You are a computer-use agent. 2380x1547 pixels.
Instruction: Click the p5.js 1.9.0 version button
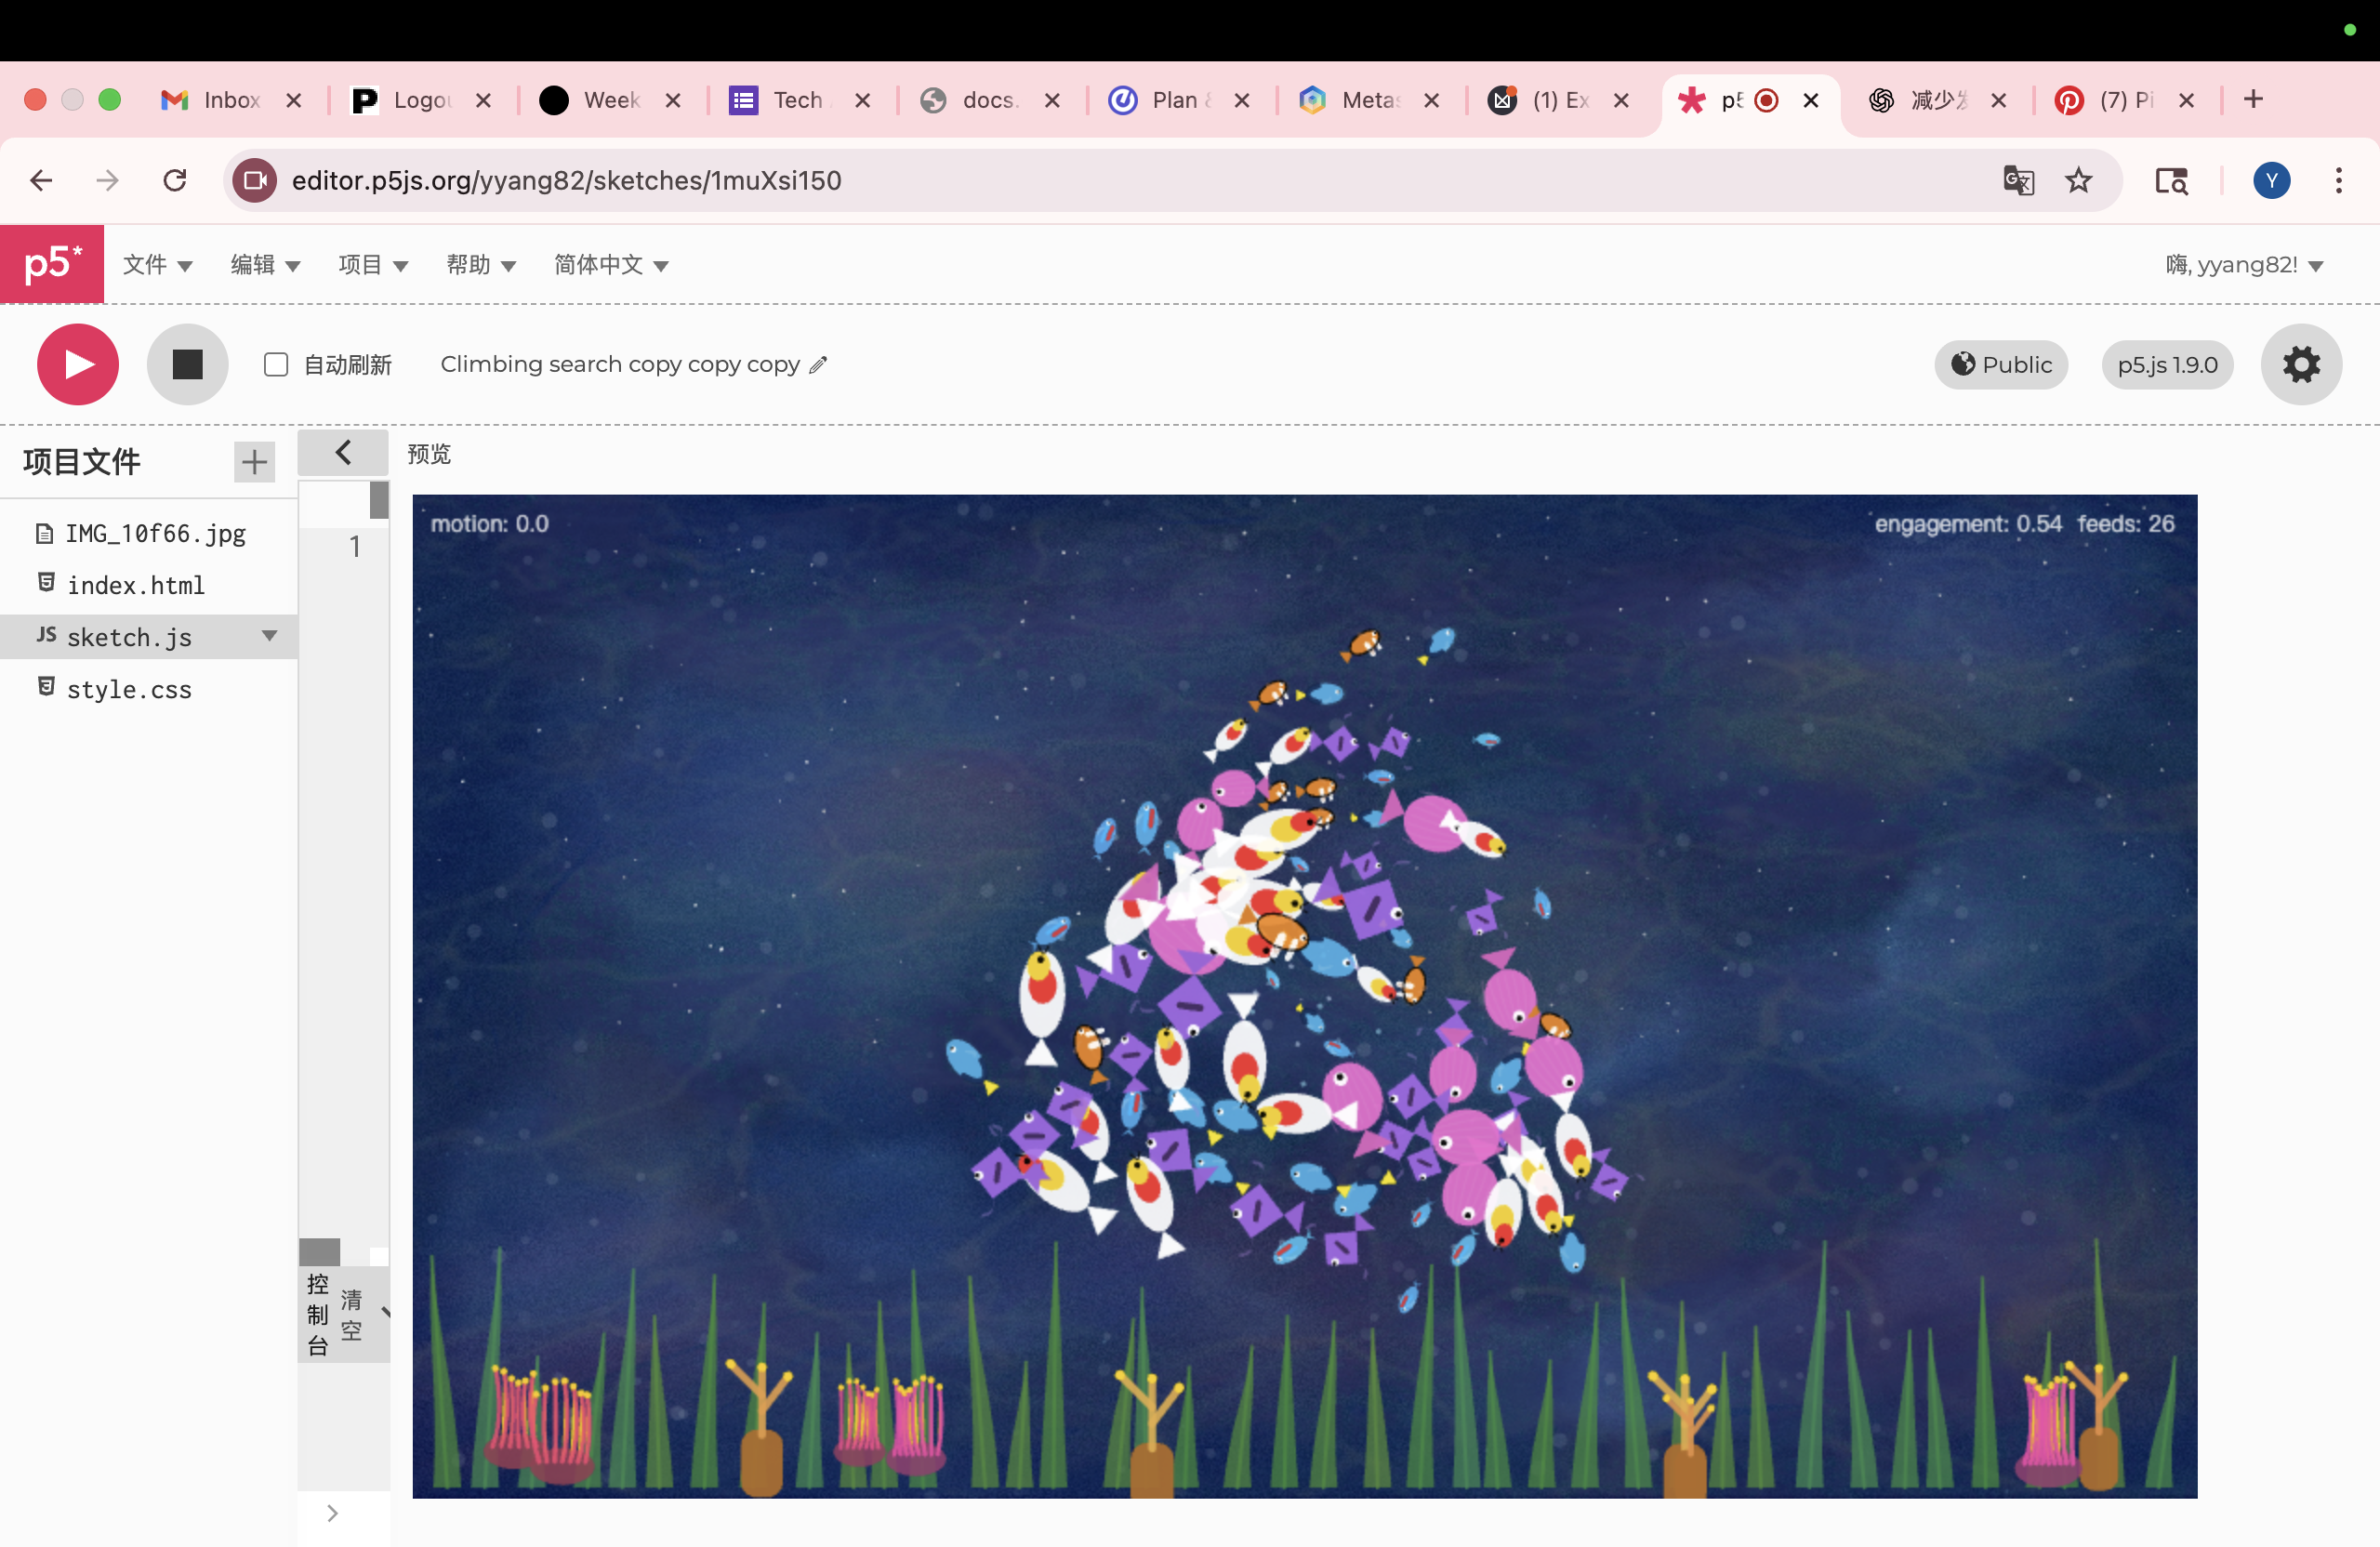(2166, 365)
